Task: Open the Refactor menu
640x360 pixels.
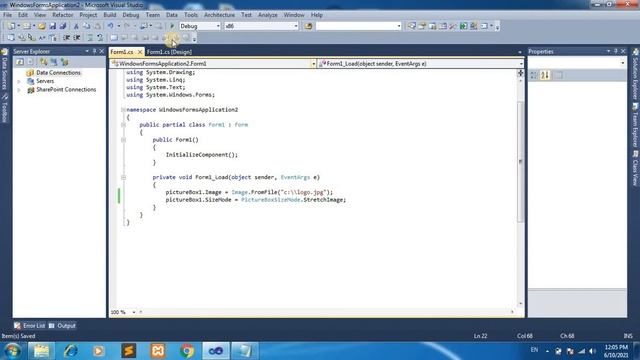Action: tap(62, 15)
